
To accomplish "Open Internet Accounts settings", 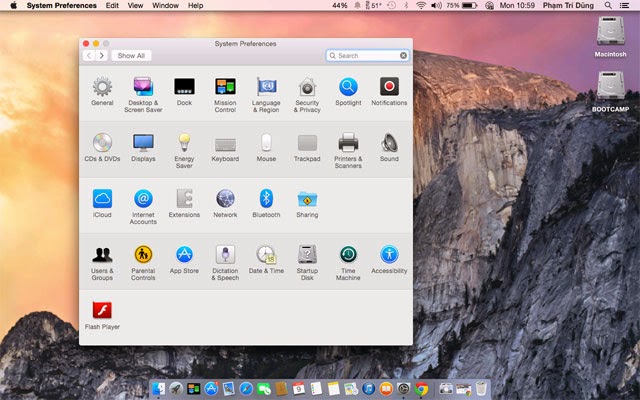I will (x=143, y=207).
